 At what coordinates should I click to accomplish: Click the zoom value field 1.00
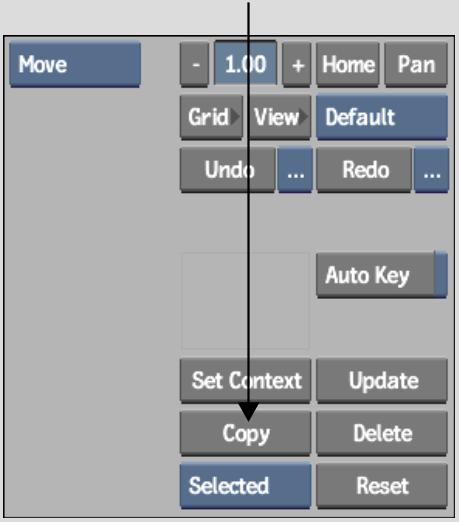tap(245, 63)
